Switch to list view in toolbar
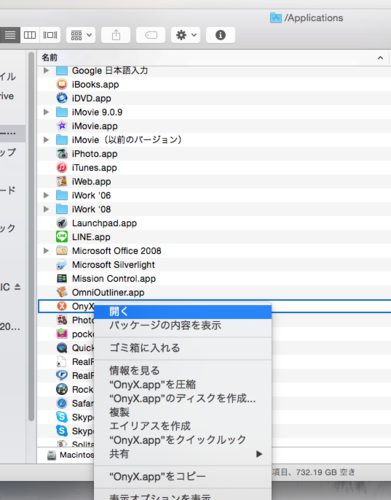The height and width of the screenshot is (500, 391). point(10,35)
